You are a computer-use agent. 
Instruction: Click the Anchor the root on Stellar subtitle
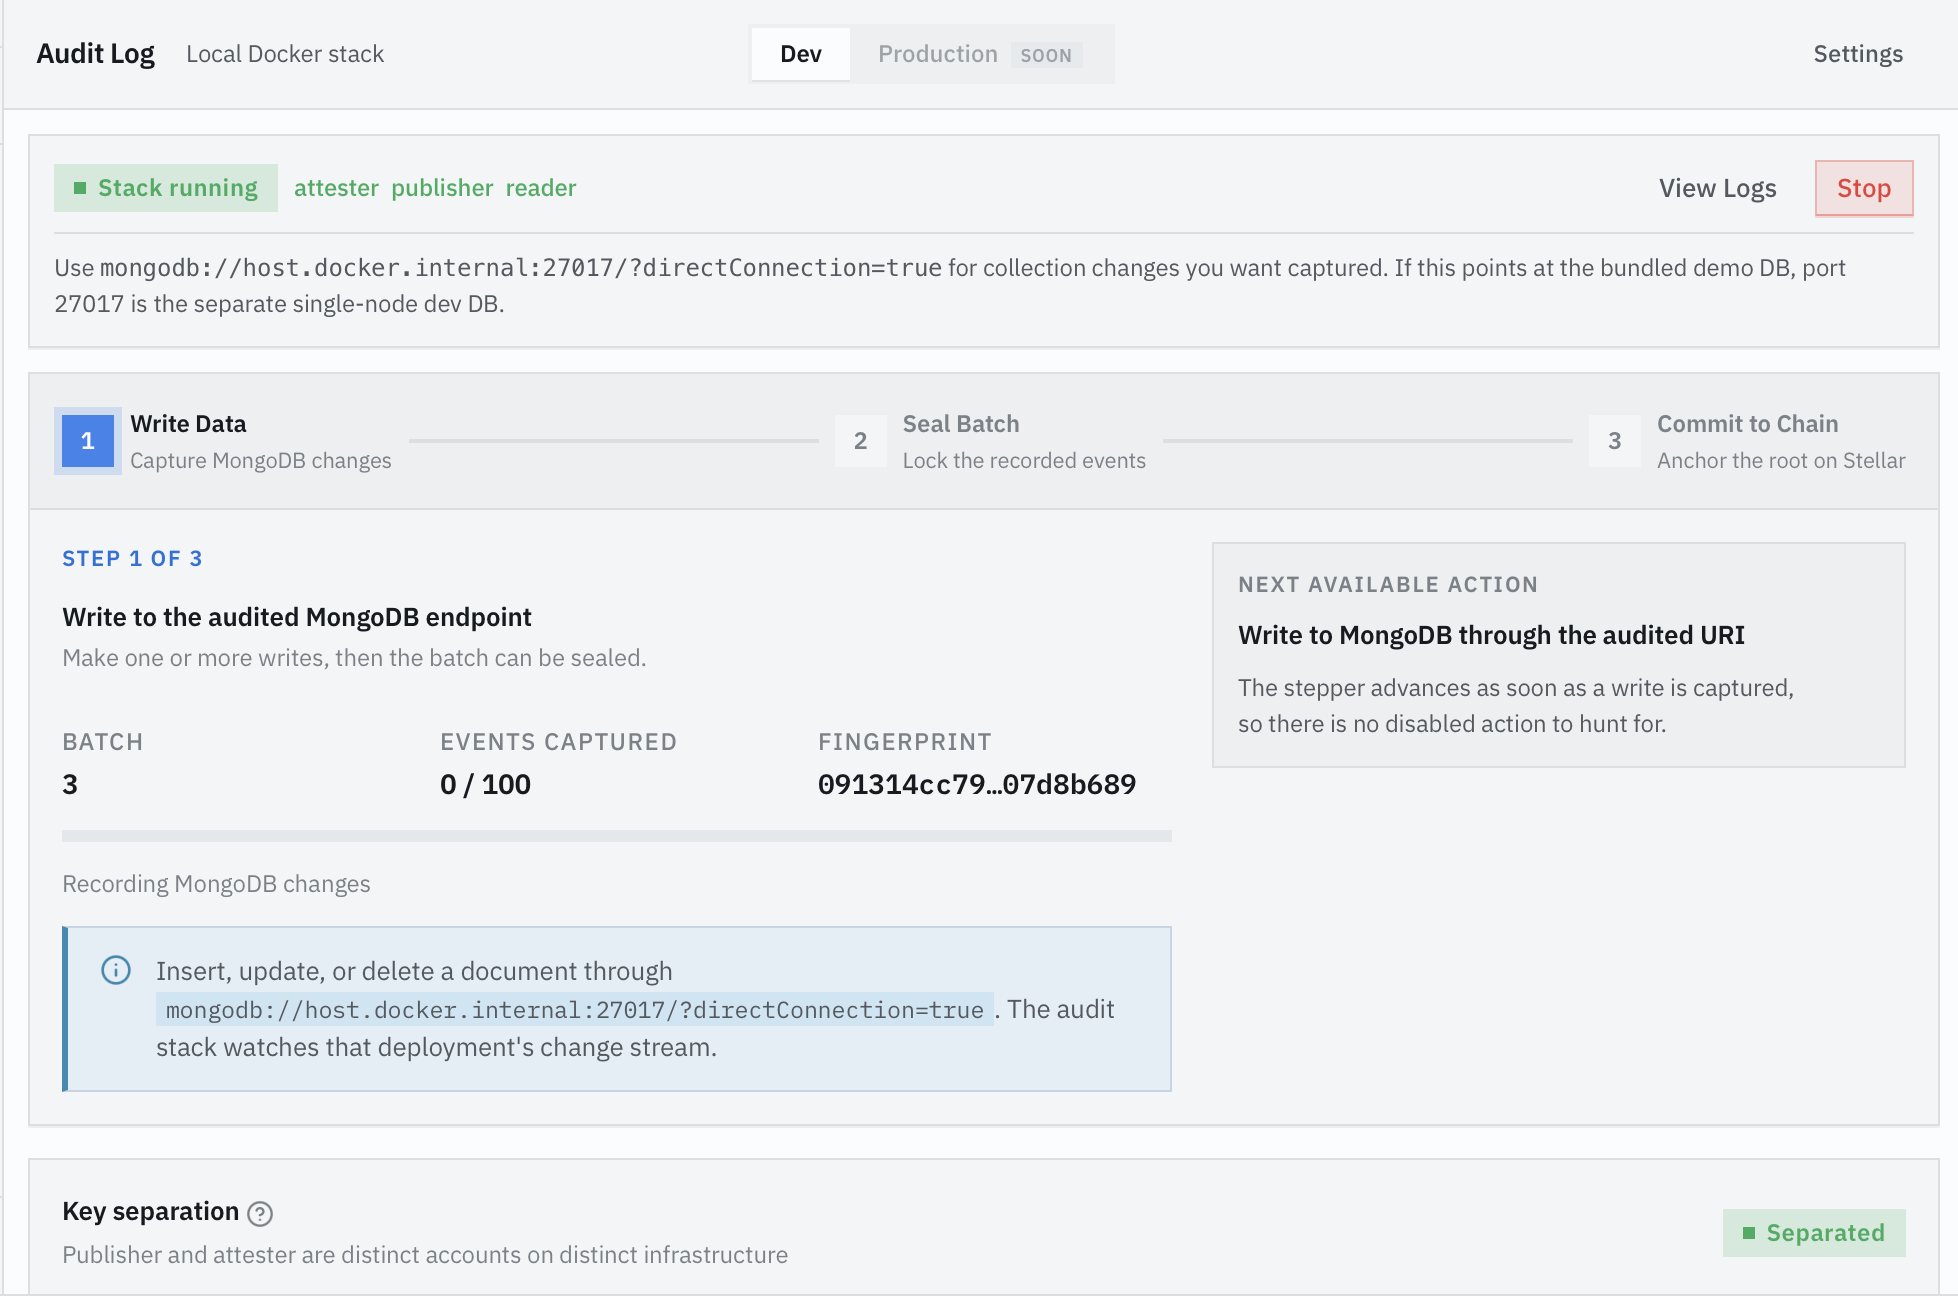[x=1781, y=461]
